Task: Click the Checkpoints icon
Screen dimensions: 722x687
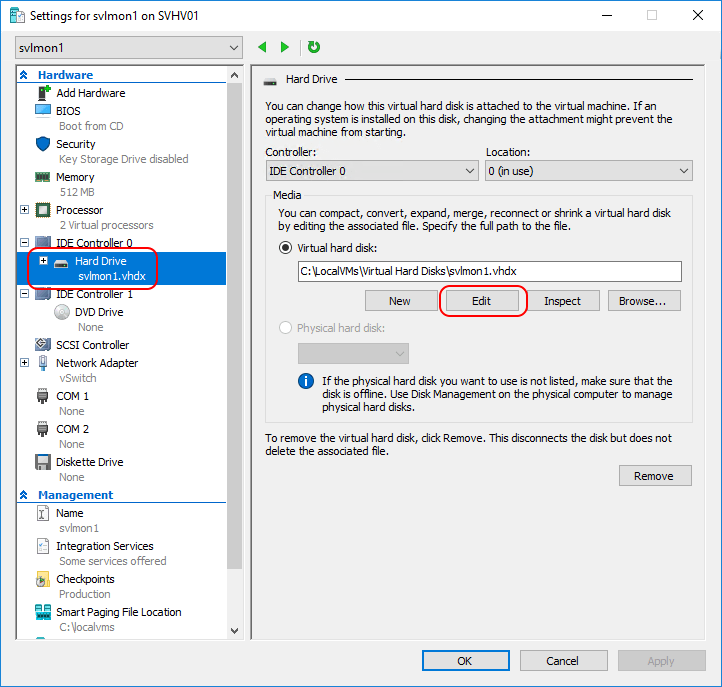Action: click(x=42, y=579)
